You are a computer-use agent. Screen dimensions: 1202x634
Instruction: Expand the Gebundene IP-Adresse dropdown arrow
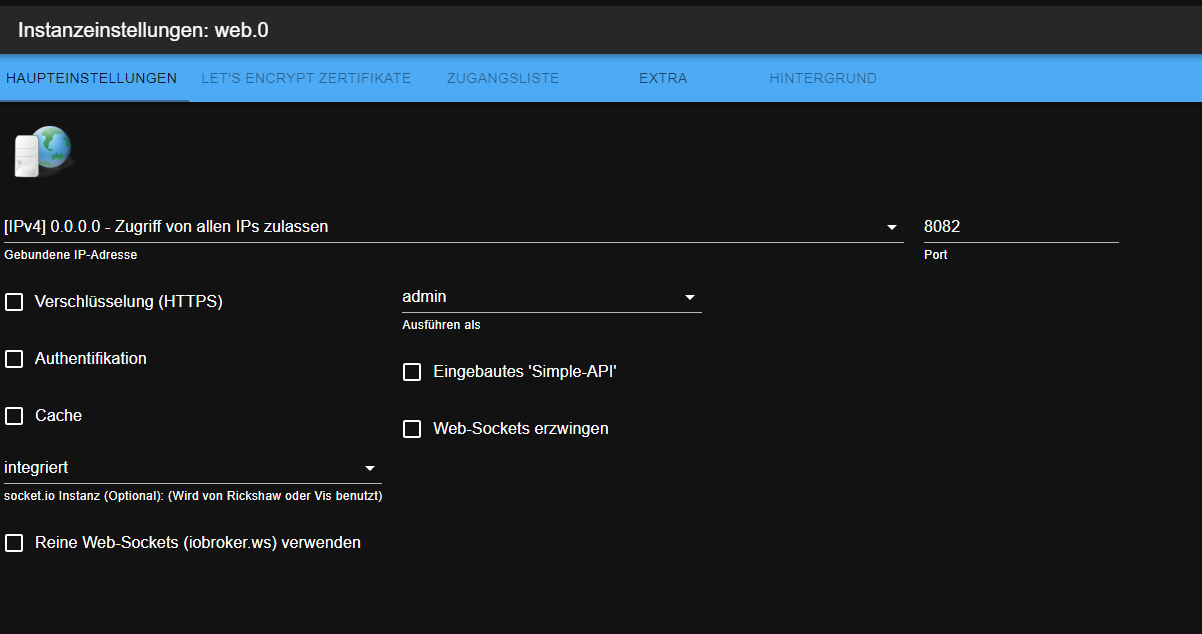892,228
